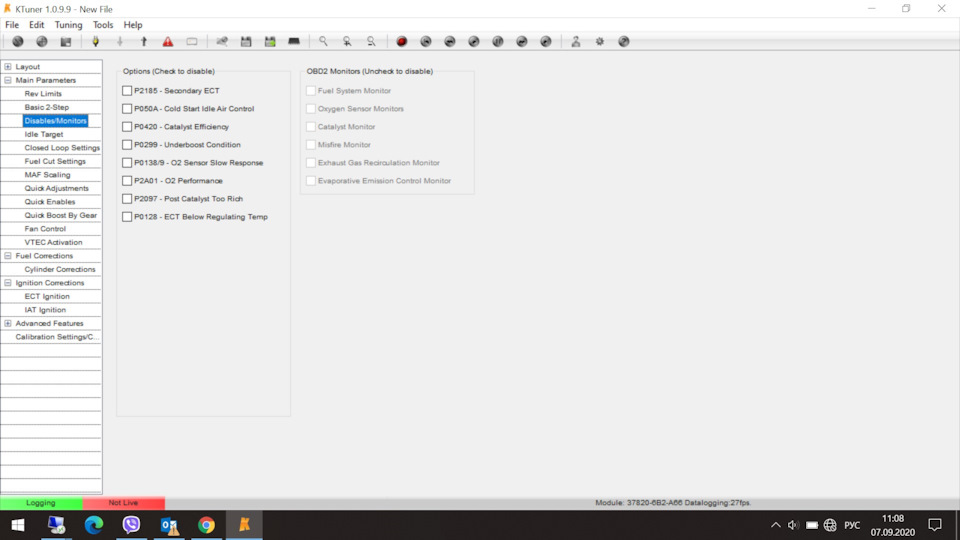This screenshot has height=540, width=960.
Task: Open settings with the gear toolbar icon
Action: coord(600,42)
